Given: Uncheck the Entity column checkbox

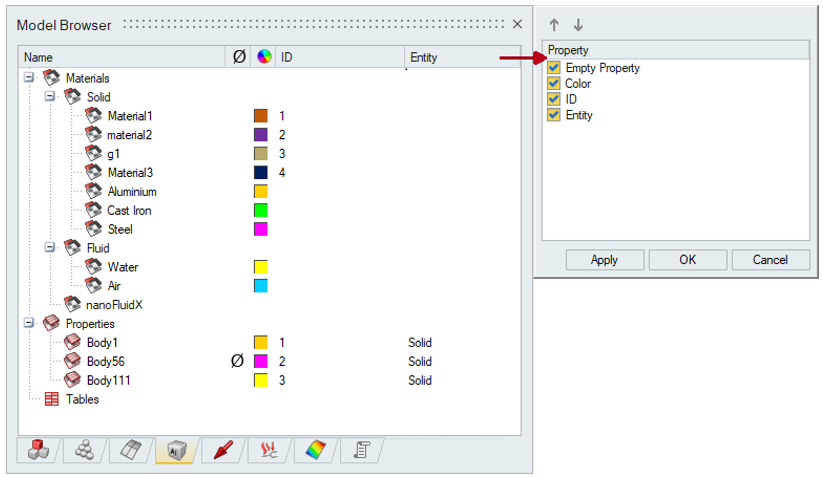Looking at the screenshot, I should [x=553, y=115].
